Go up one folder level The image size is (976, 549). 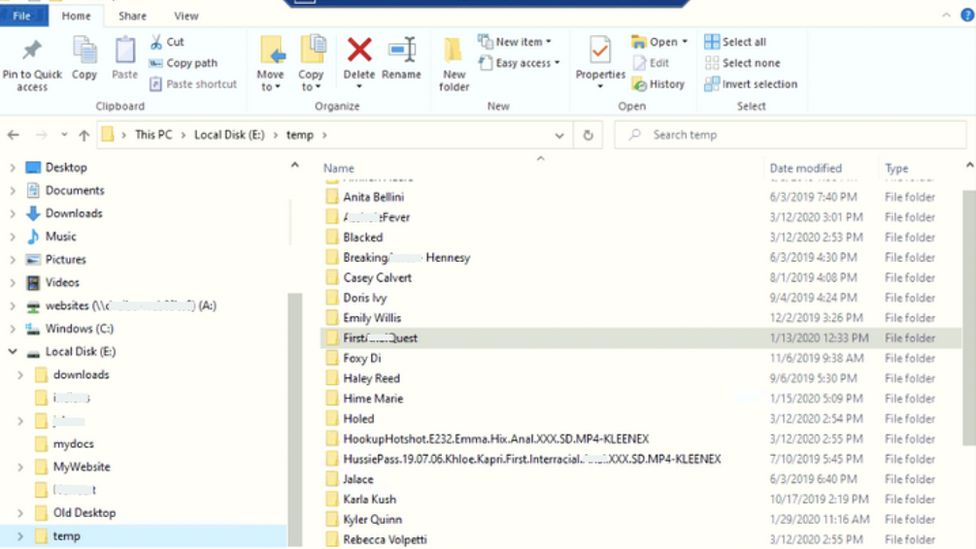pos(84,135)
